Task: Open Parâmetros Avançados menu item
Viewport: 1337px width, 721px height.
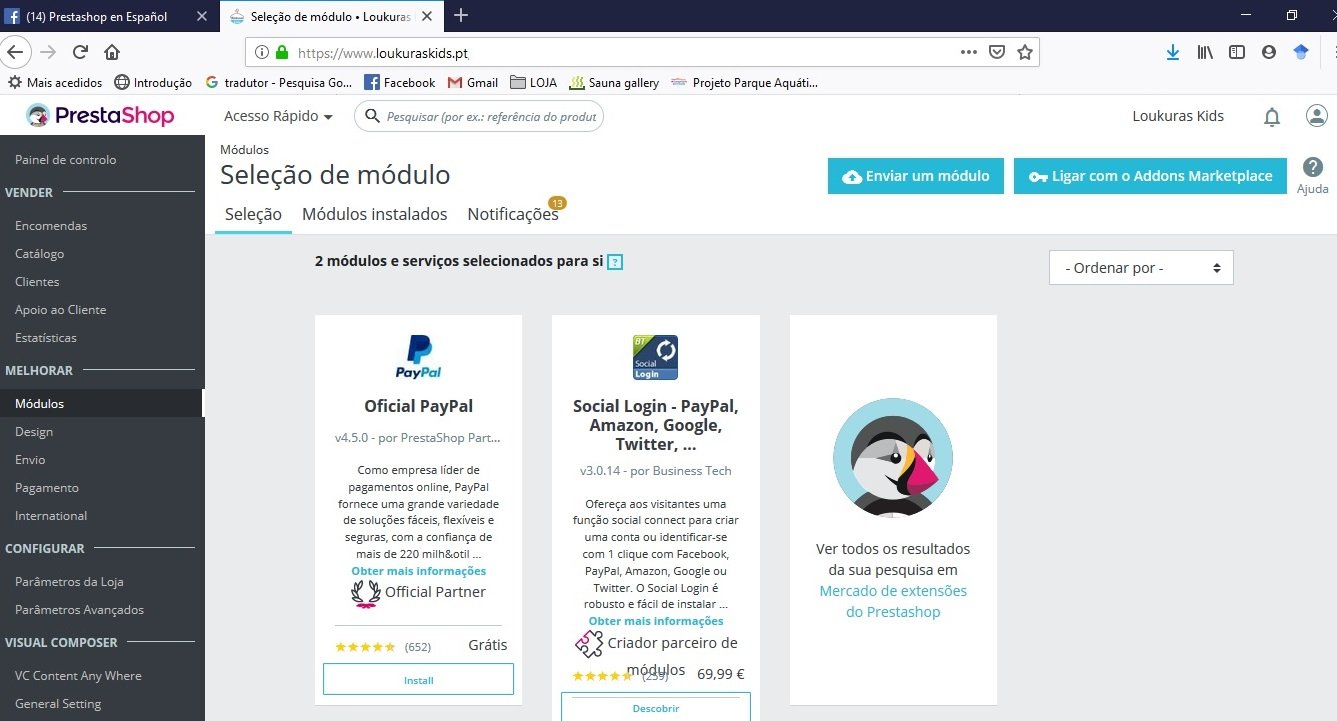Action: 80,610
